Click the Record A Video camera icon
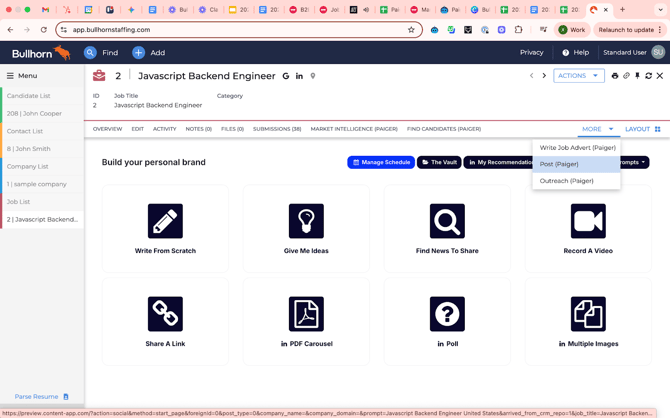 pyautogui.click(x=588, y=221)
